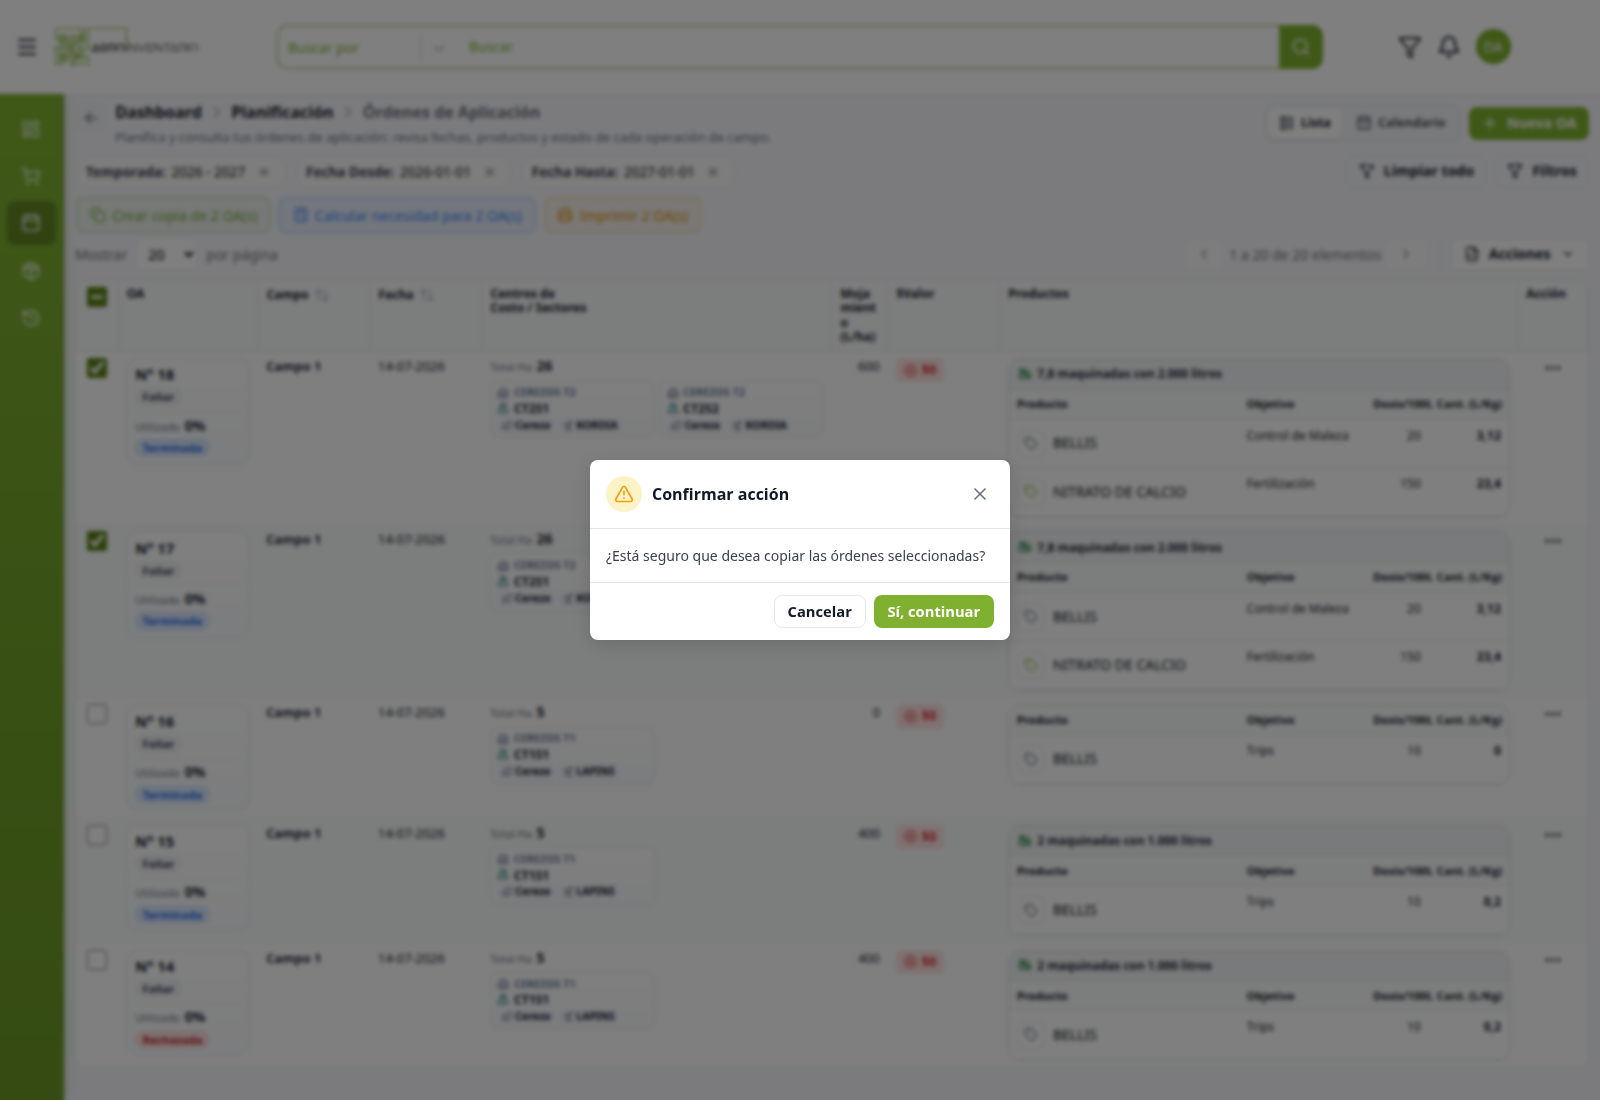Open the hamburger menu in the header

pyautogui.click(x=27, y=47)
